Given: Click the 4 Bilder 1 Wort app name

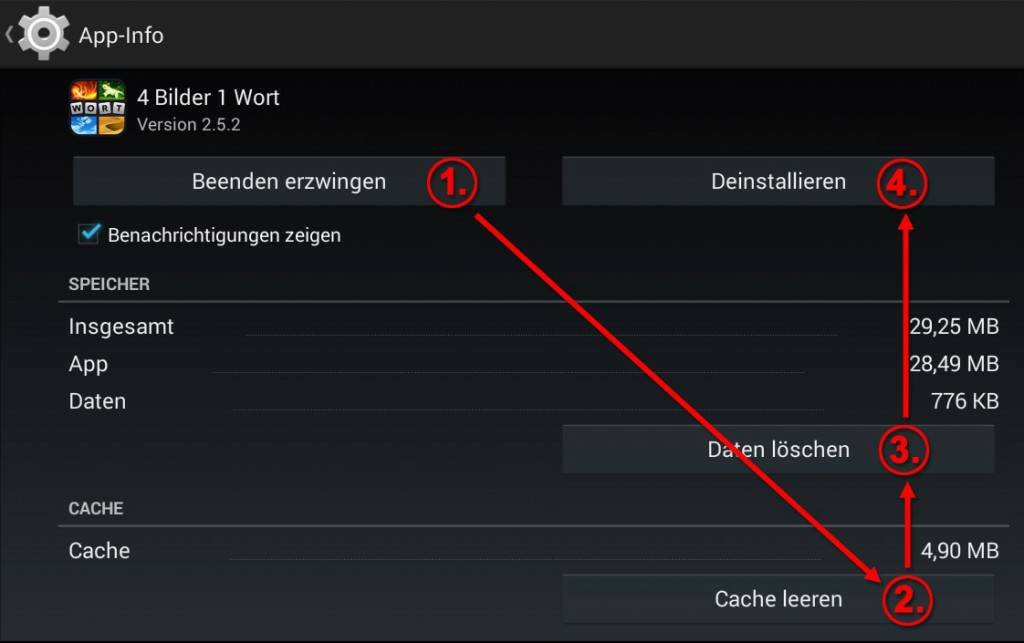Looking at the screenshot, I should [x=208, y=97].
